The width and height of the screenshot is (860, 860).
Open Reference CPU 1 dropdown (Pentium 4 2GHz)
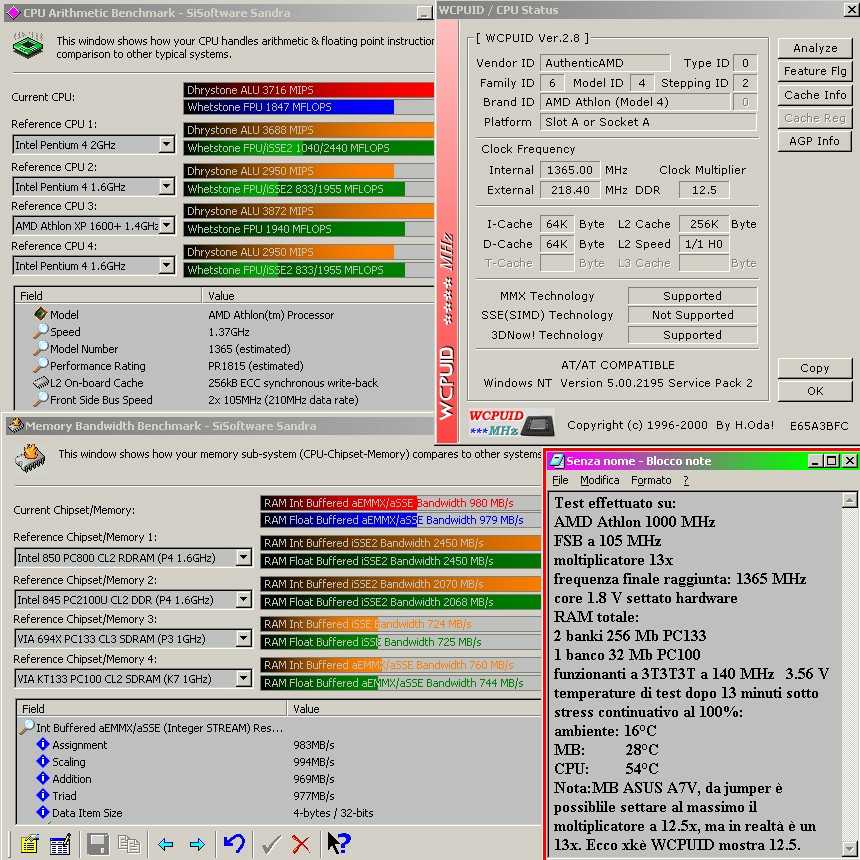166,144
